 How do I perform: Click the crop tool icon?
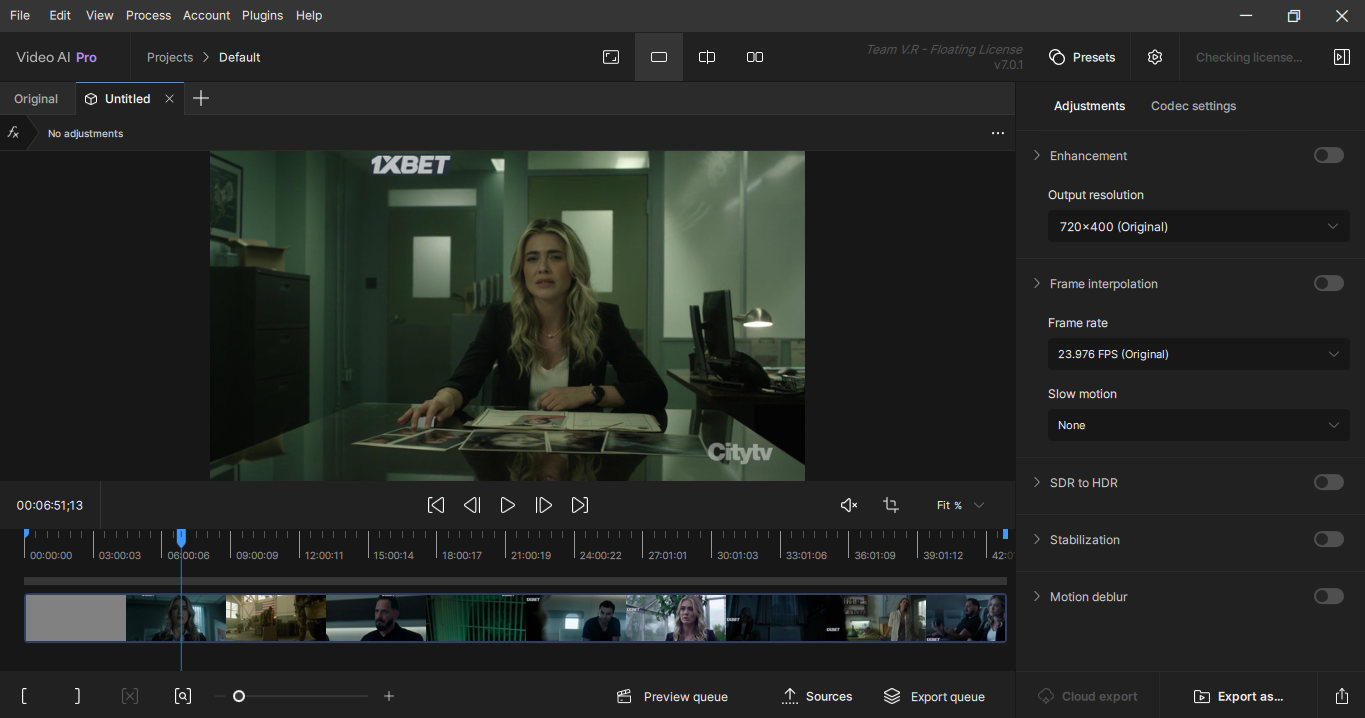pyautogui.click(x=891, y=505)
